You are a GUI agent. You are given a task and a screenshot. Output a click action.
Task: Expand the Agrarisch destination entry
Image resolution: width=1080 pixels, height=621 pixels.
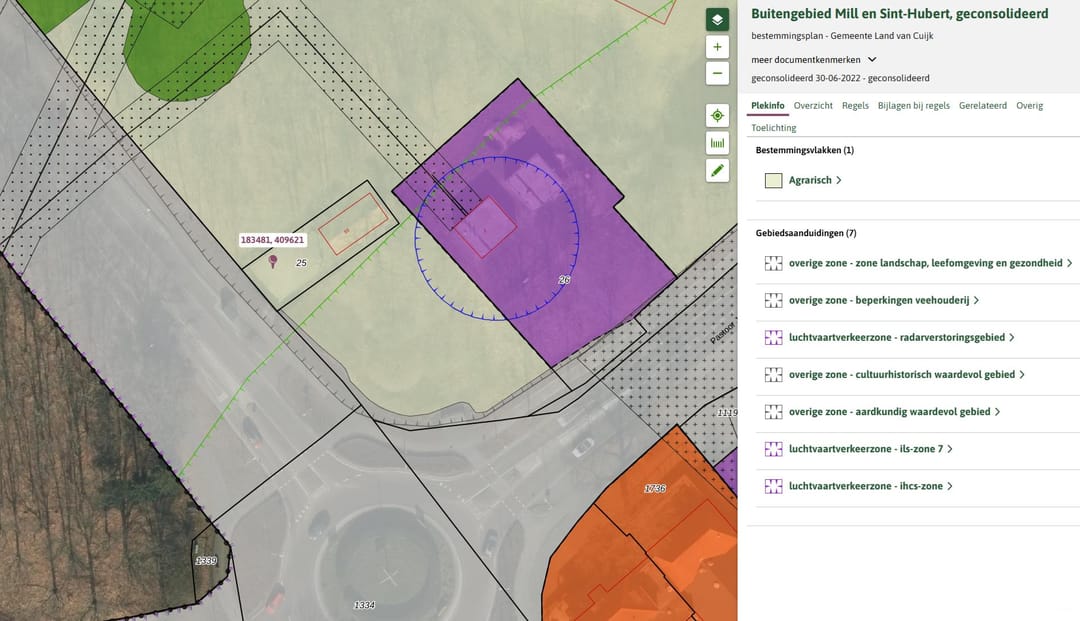pos(815,181)
